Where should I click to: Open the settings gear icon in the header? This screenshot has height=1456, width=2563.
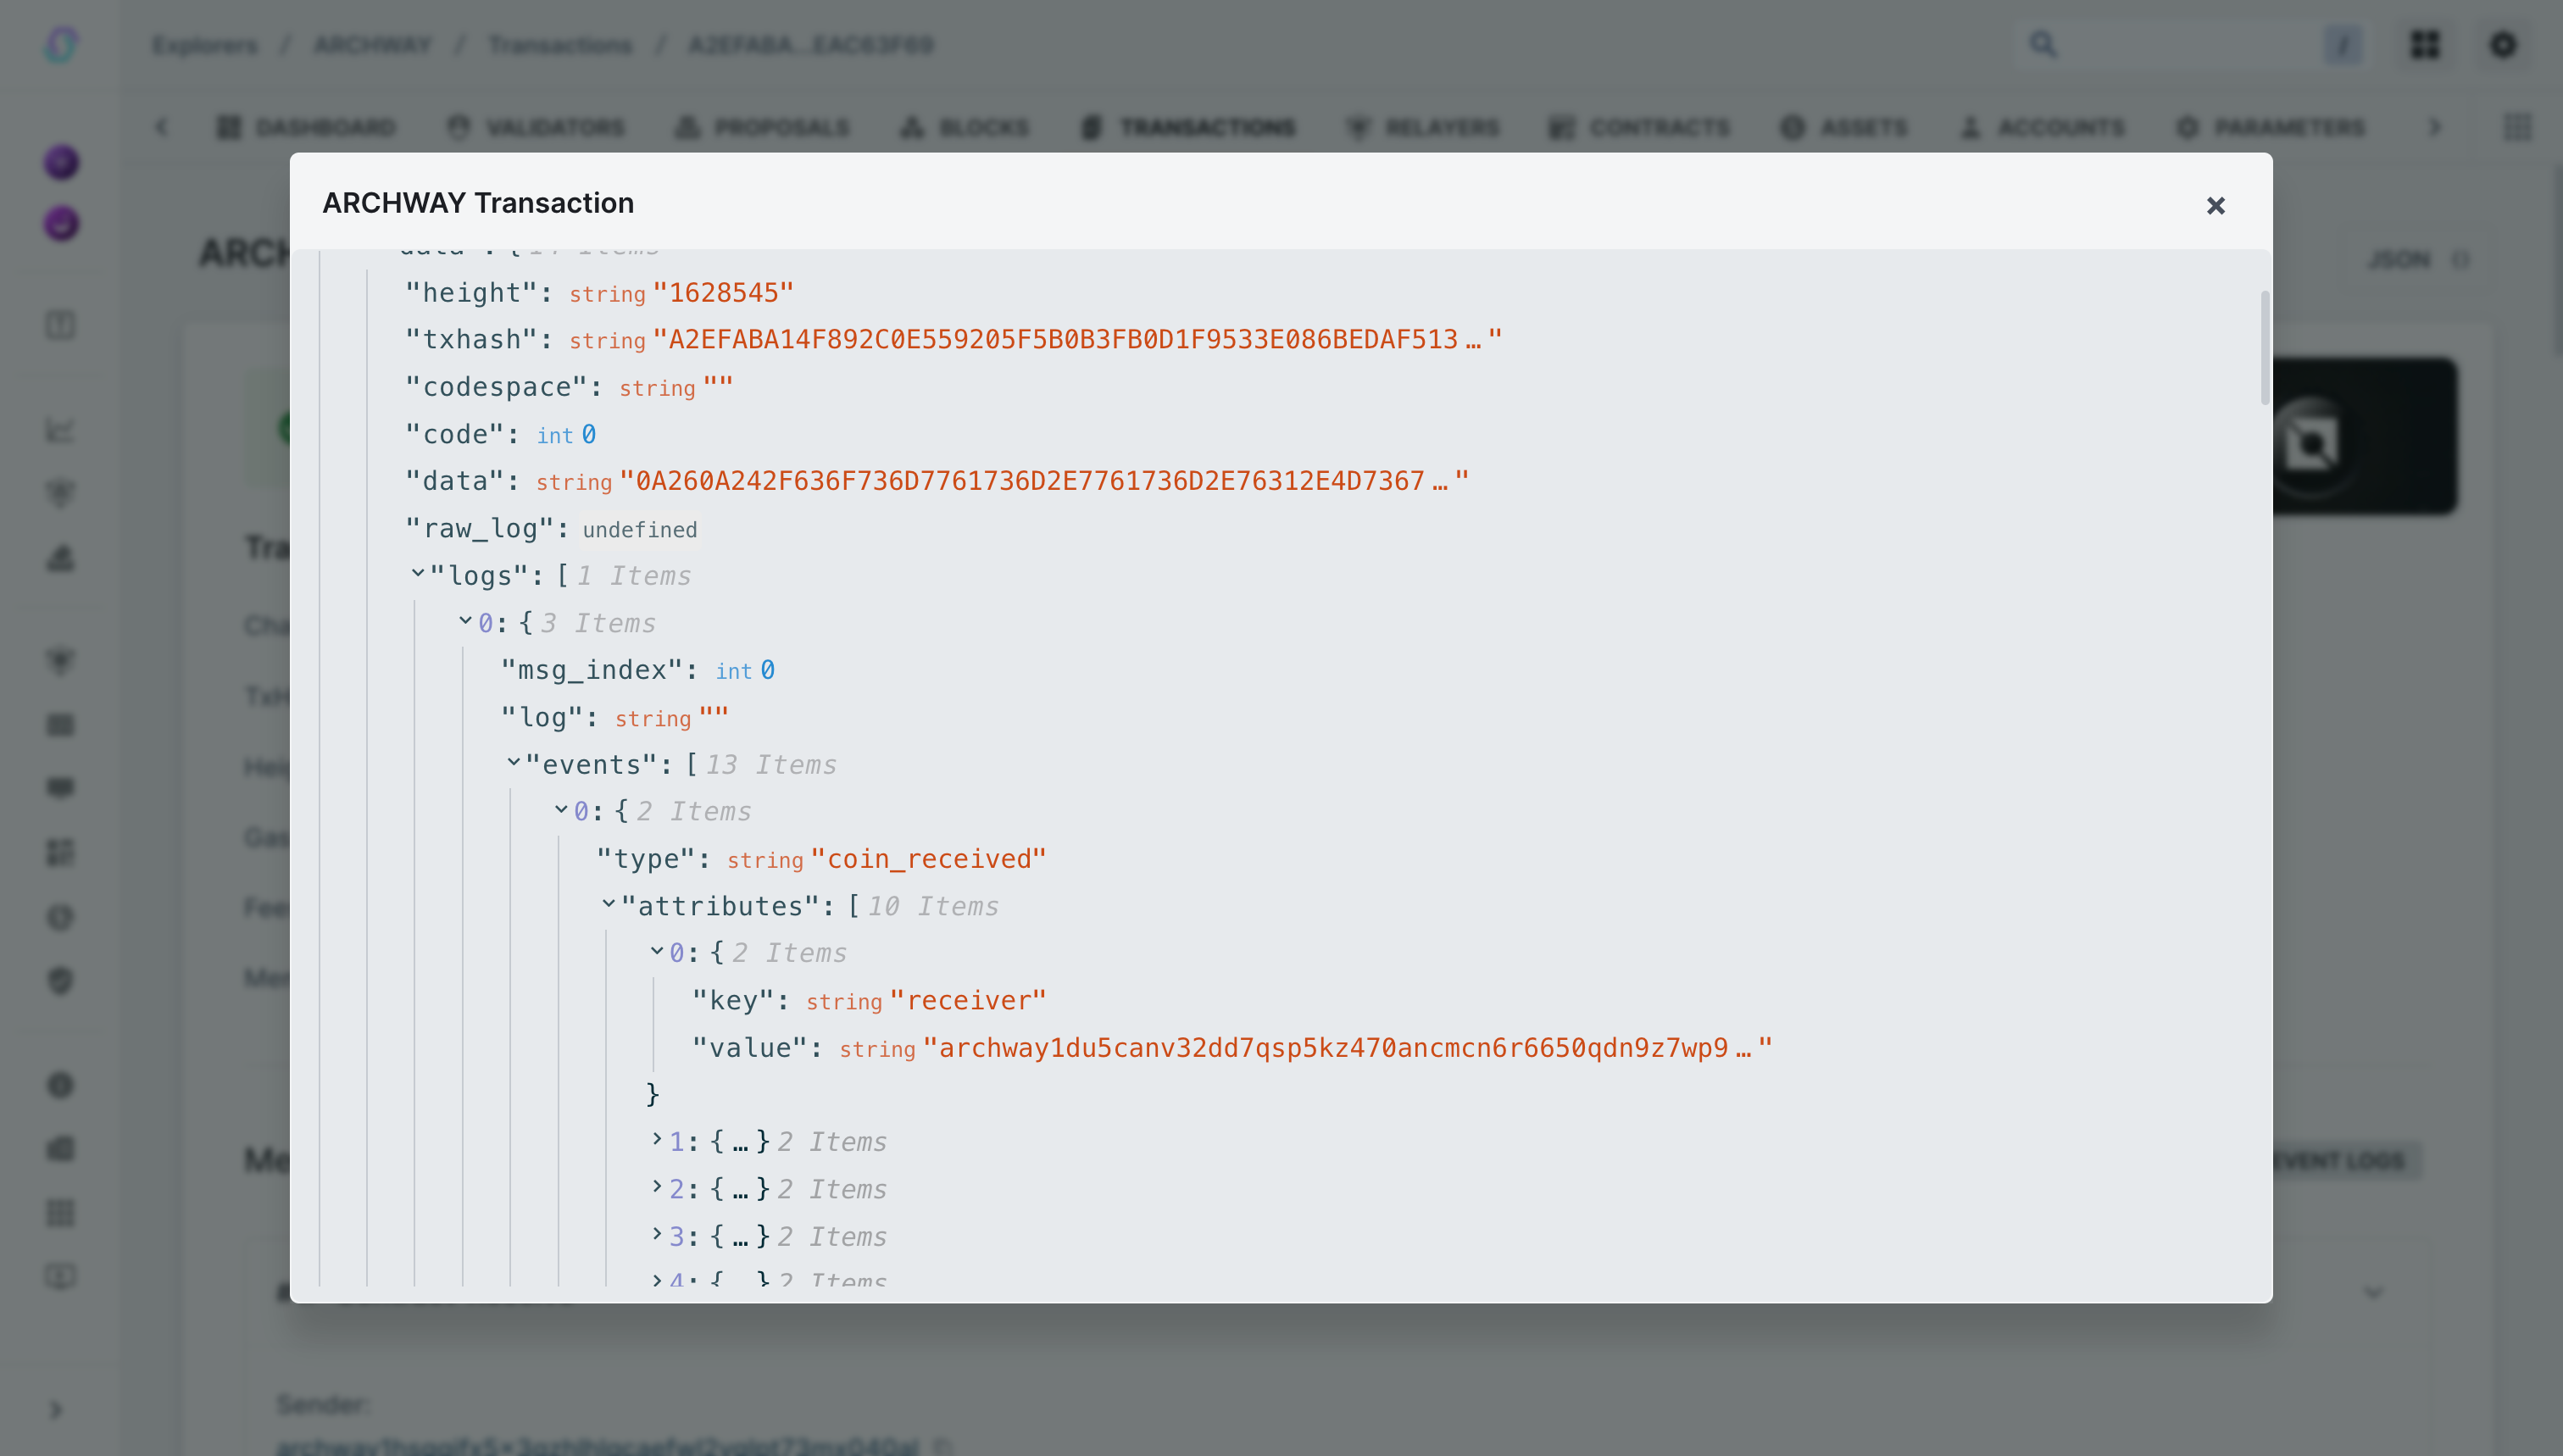[2503, 45]
